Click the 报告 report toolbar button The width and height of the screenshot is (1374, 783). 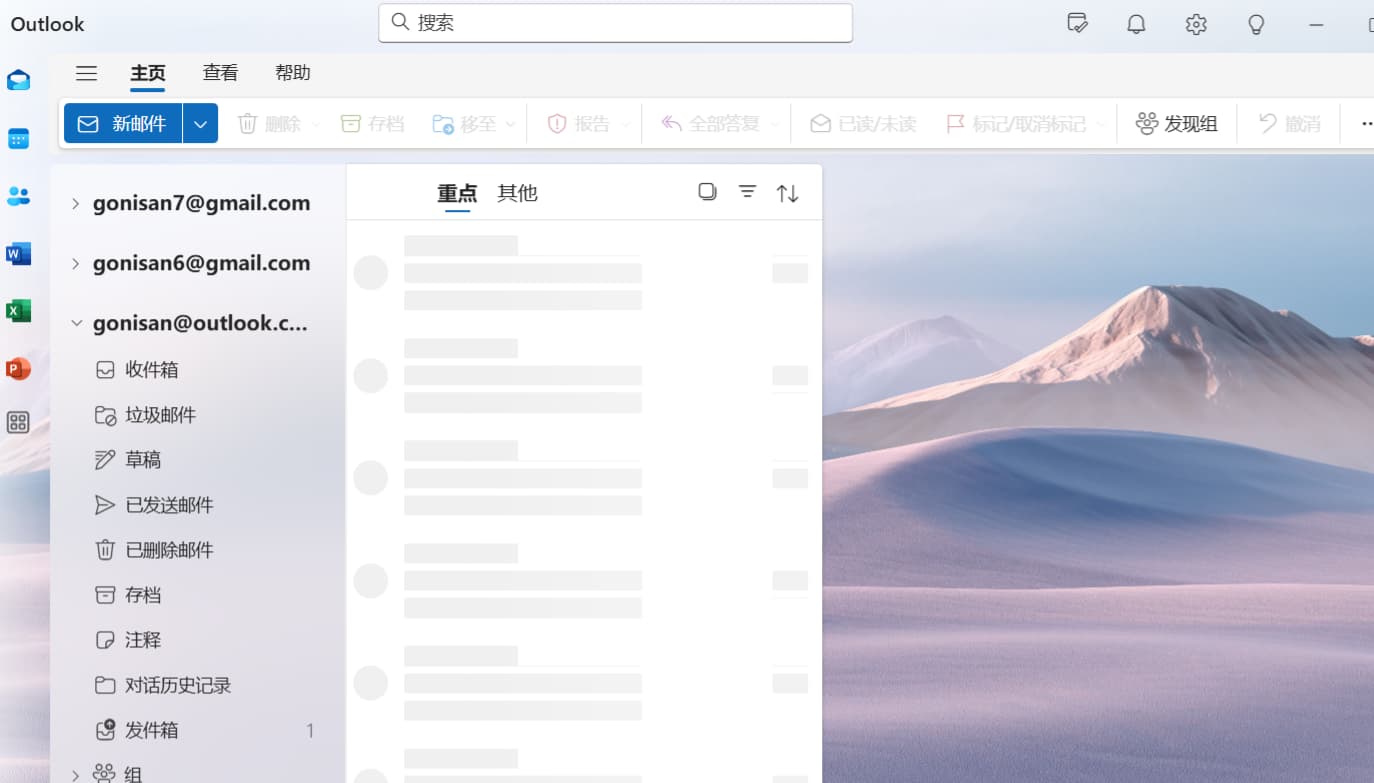pyautogui.click(x=578, y=124)
